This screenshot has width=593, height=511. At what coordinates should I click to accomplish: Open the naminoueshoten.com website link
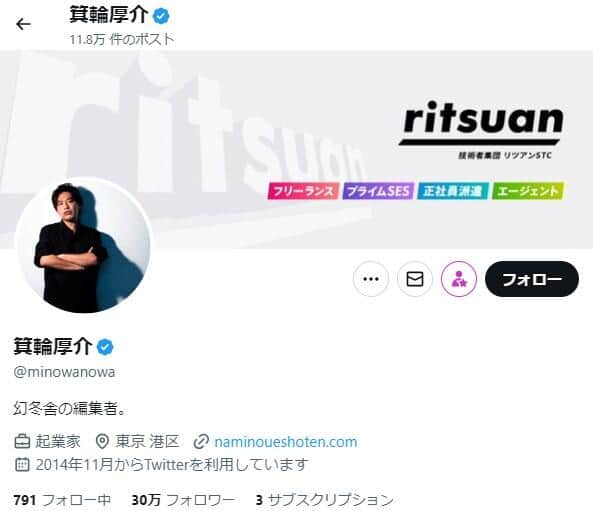pyautogui.click(x=286, y=442)
